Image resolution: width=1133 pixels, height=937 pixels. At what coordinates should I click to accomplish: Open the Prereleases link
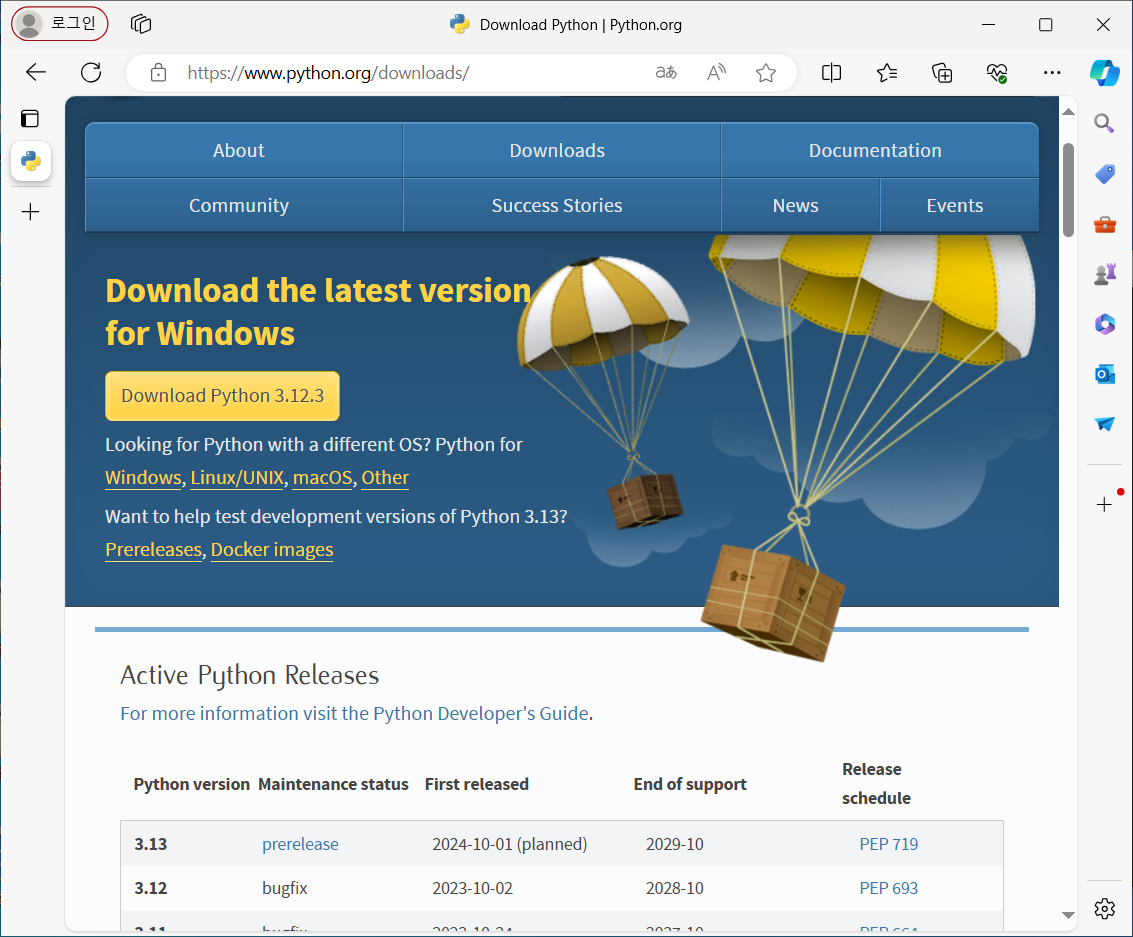point(153,550)
